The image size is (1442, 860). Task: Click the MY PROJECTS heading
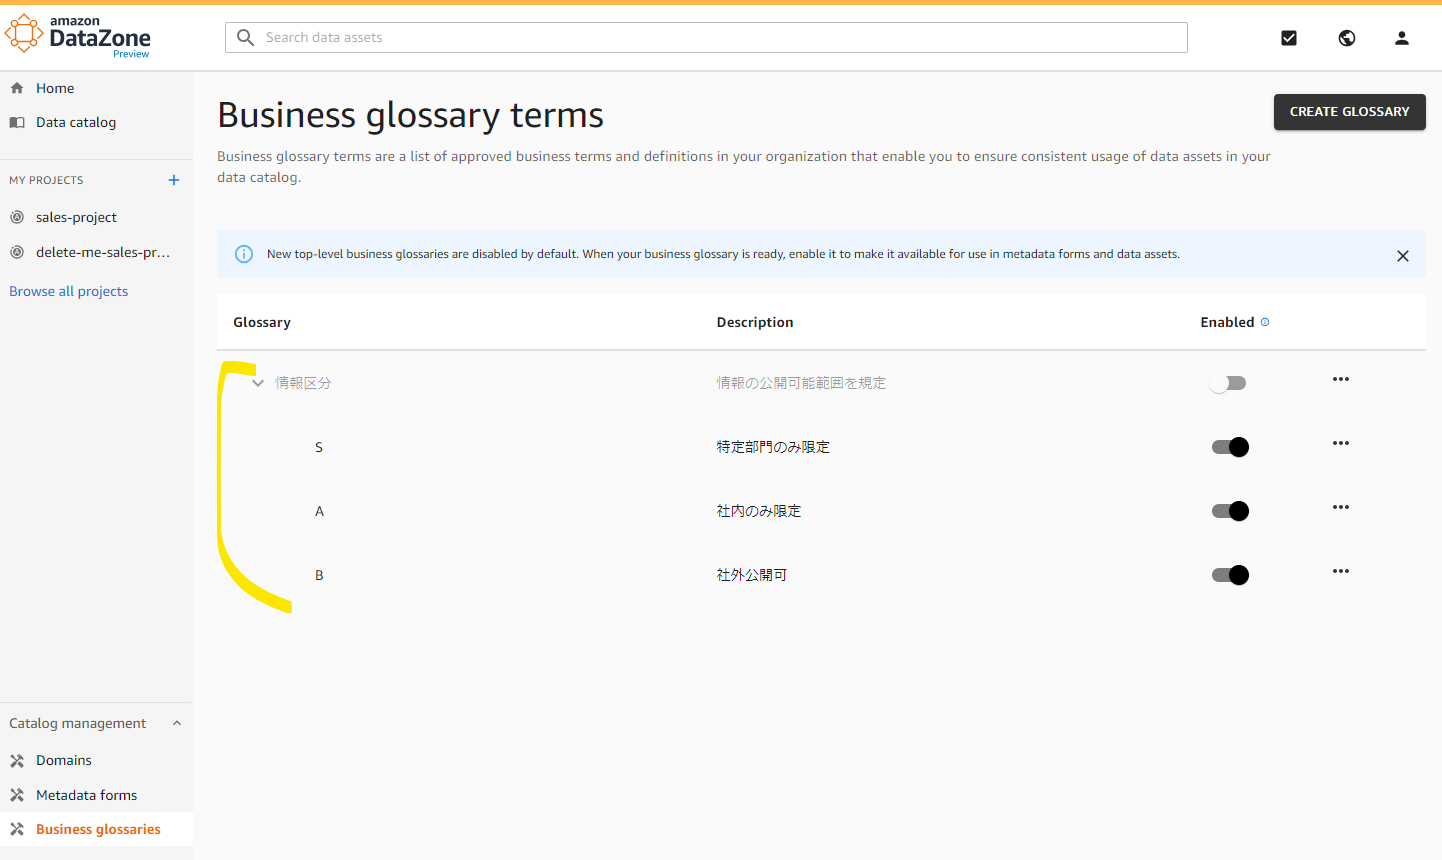click(x=46, y=180)
